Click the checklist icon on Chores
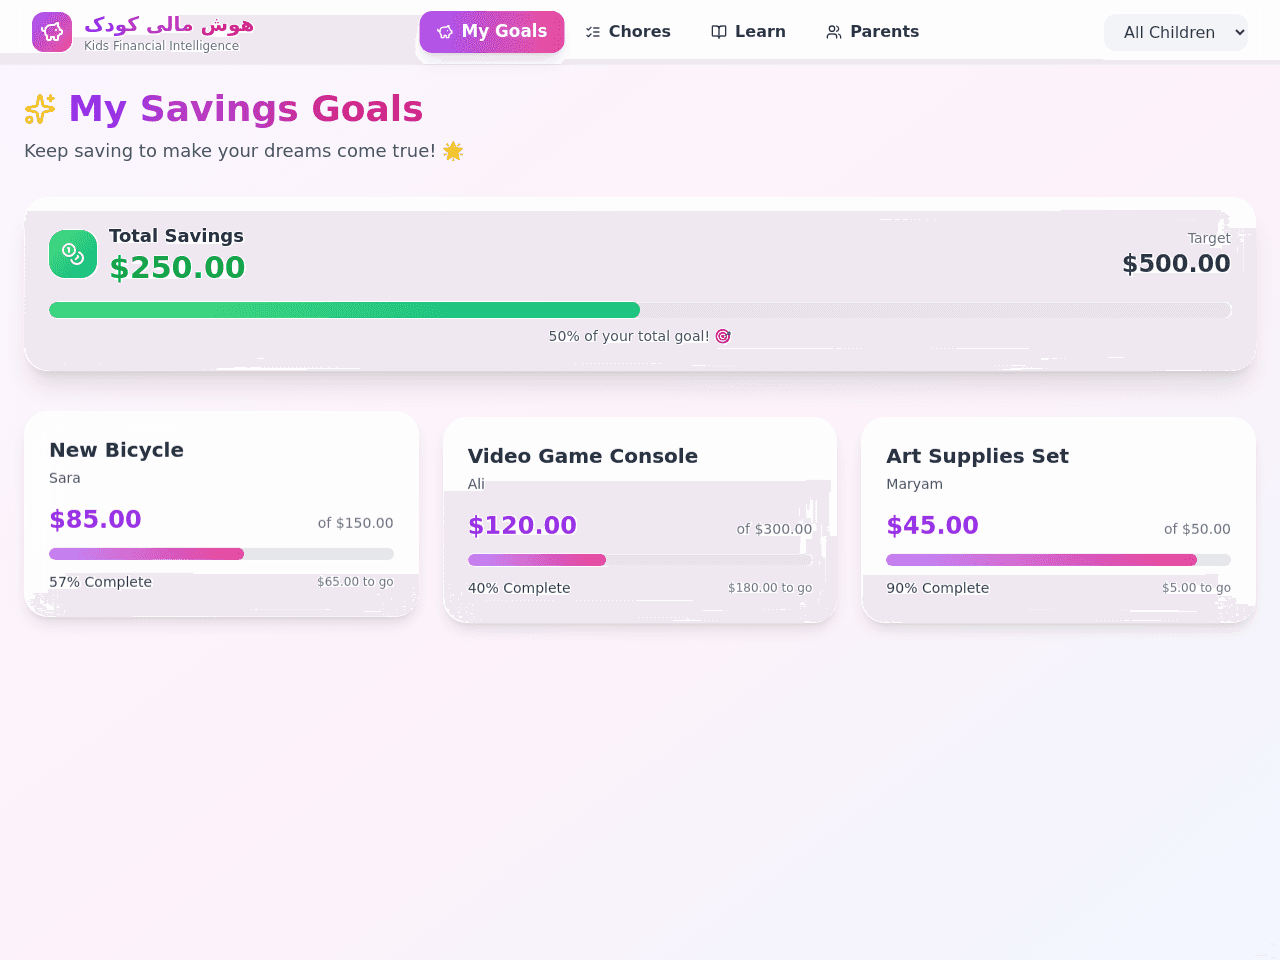The height and width of the screenshot is (960, 1280). click(593, 32)
